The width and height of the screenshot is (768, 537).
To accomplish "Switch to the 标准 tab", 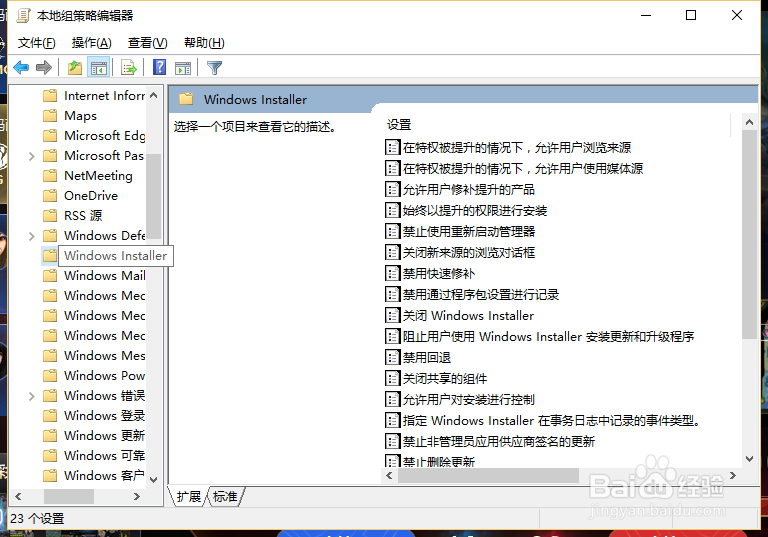I will (225, 496).
